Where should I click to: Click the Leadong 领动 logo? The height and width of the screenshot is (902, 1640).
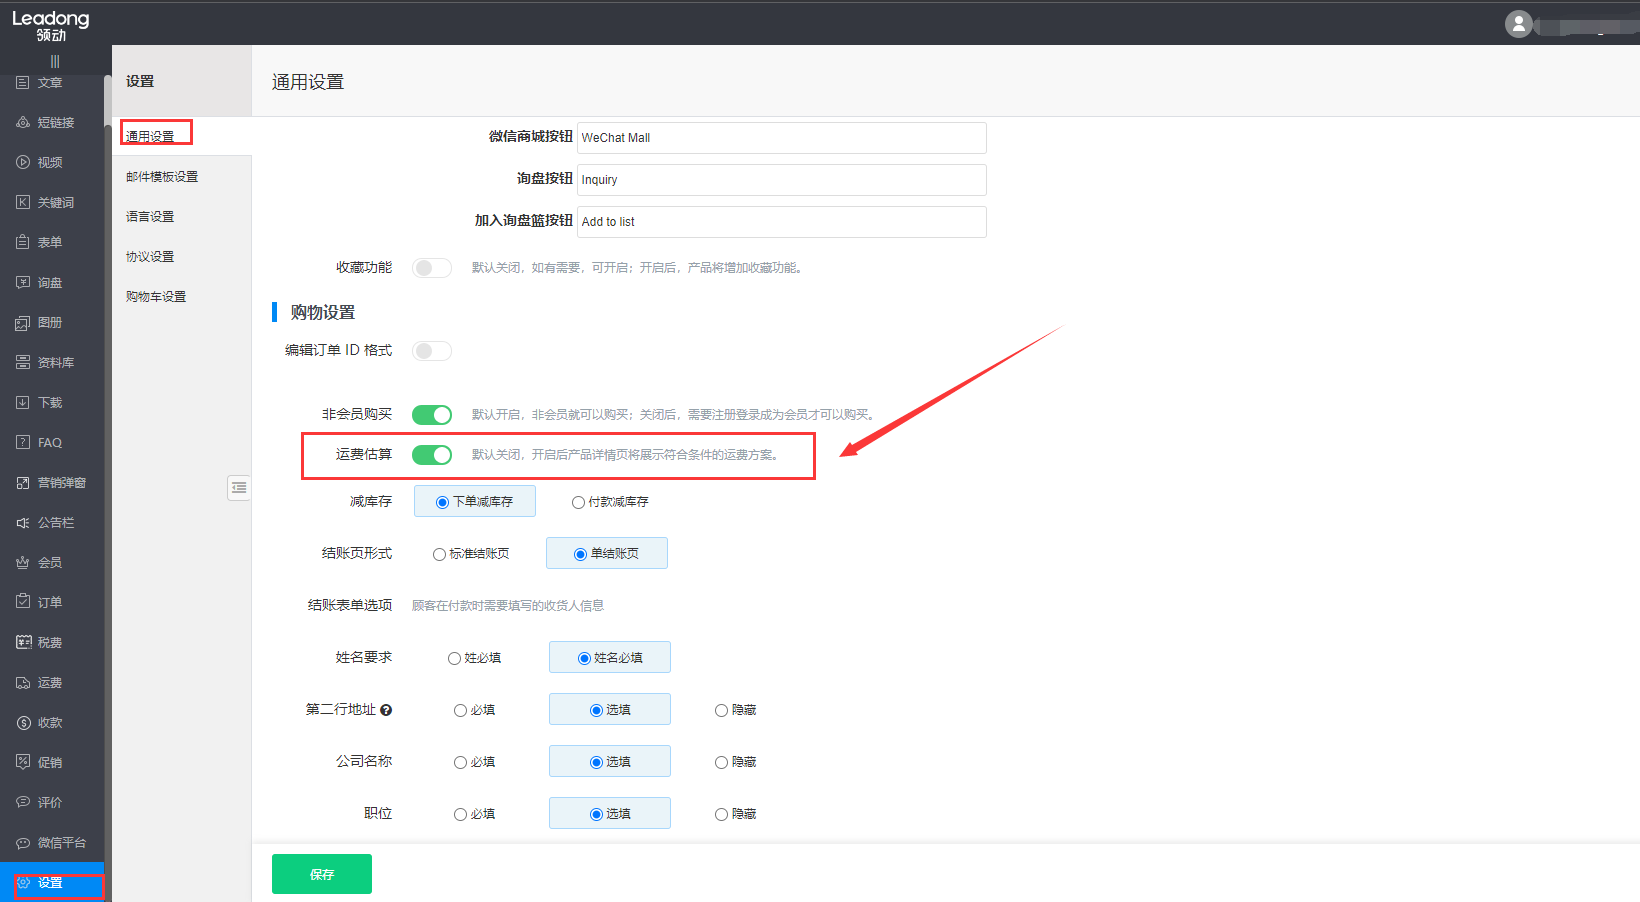(x=50, y=25)
